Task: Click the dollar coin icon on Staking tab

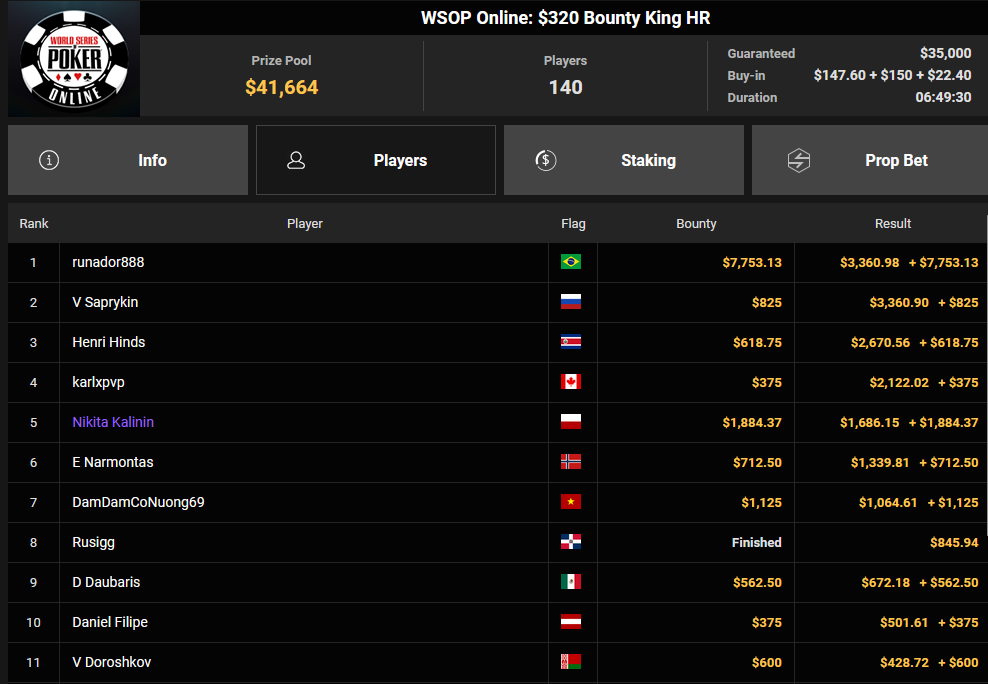Action: tap(546, 160)
